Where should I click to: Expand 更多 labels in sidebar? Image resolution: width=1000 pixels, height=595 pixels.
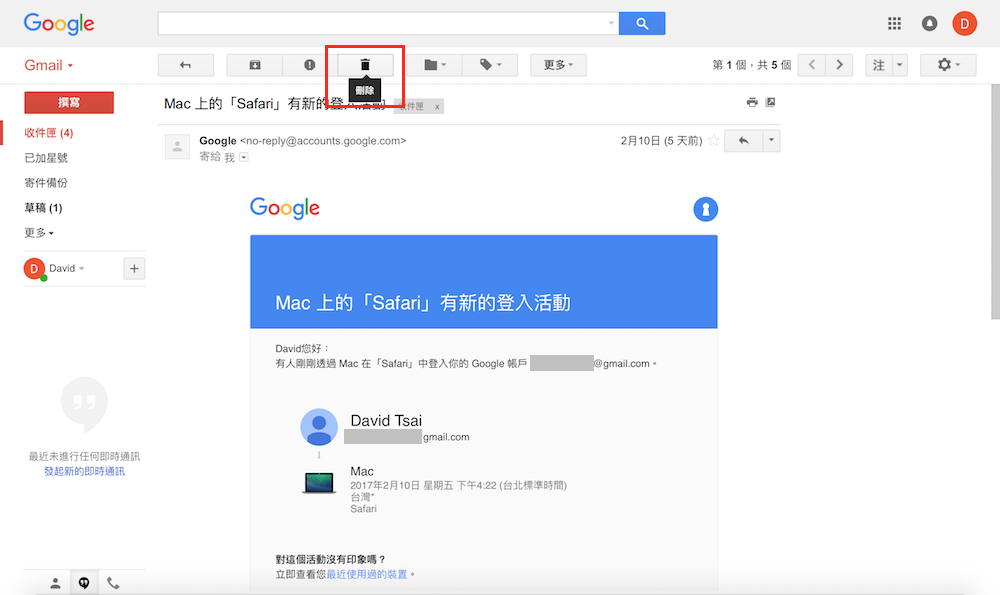tap(39, 233)
